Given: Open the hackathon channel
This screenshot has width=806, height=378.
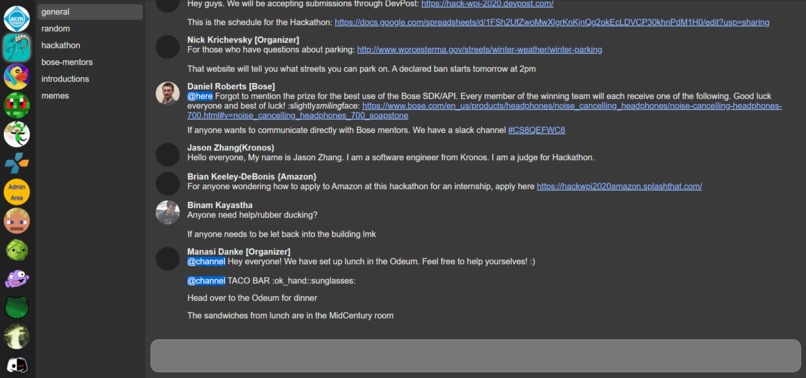Looking at the screenshot, I should 90,45.
